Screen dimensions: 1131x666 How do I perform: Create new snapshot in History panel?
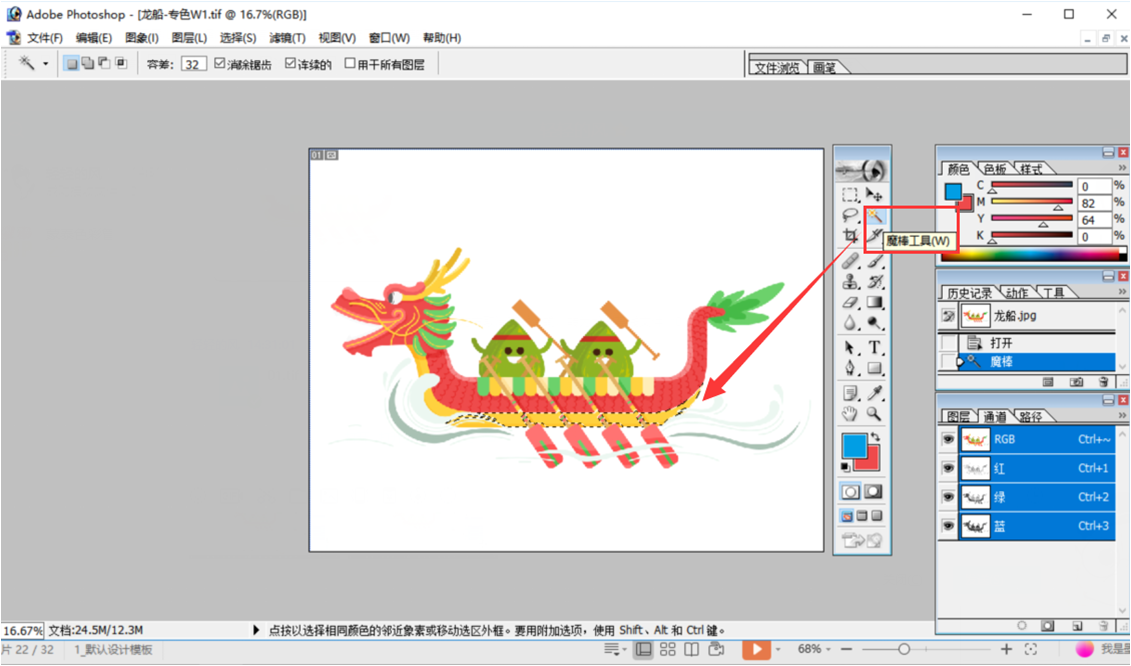[1076, 382]
